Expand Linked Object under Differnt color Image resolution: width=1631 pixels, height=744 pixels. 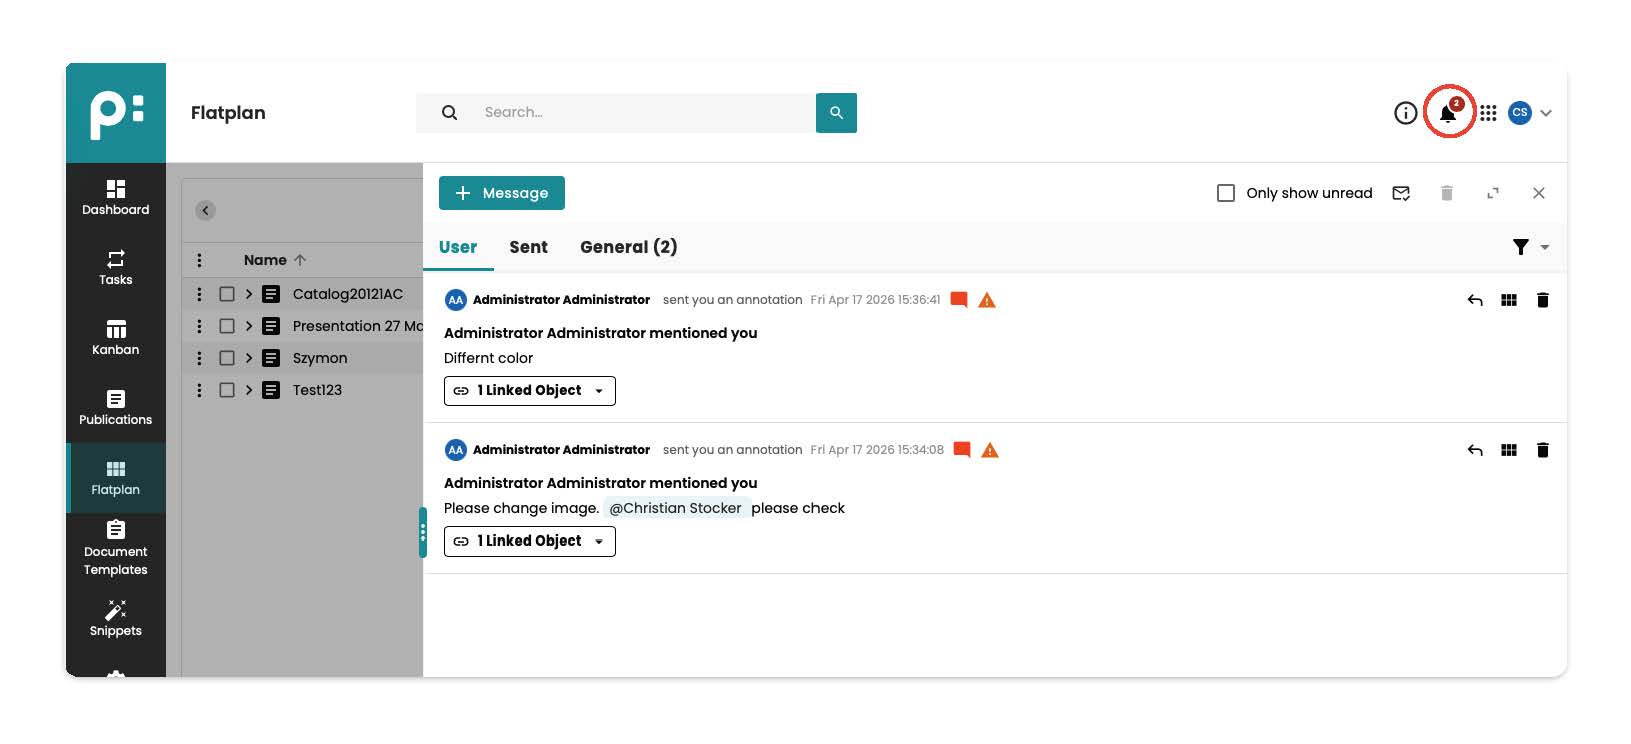click(530, 391)
